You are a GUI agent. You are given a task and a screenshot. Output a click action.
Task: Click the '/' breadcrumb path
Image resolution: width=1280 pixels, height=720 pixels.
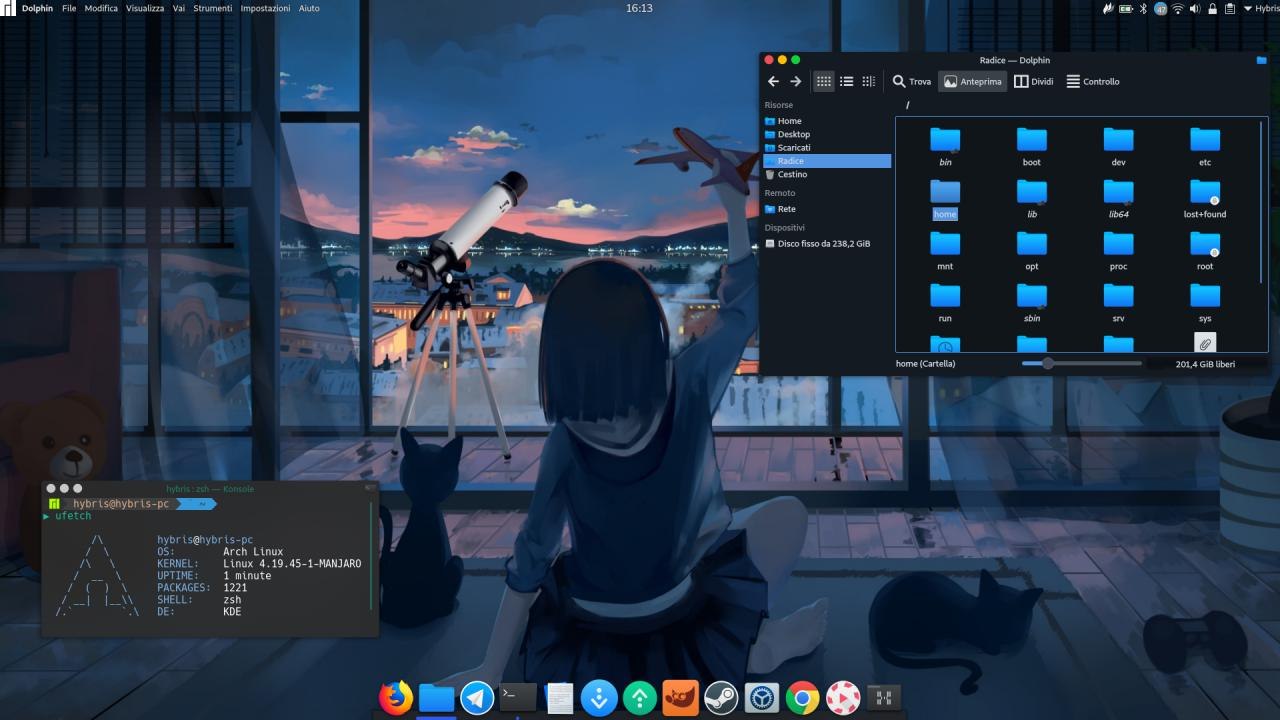click(908, 105)
